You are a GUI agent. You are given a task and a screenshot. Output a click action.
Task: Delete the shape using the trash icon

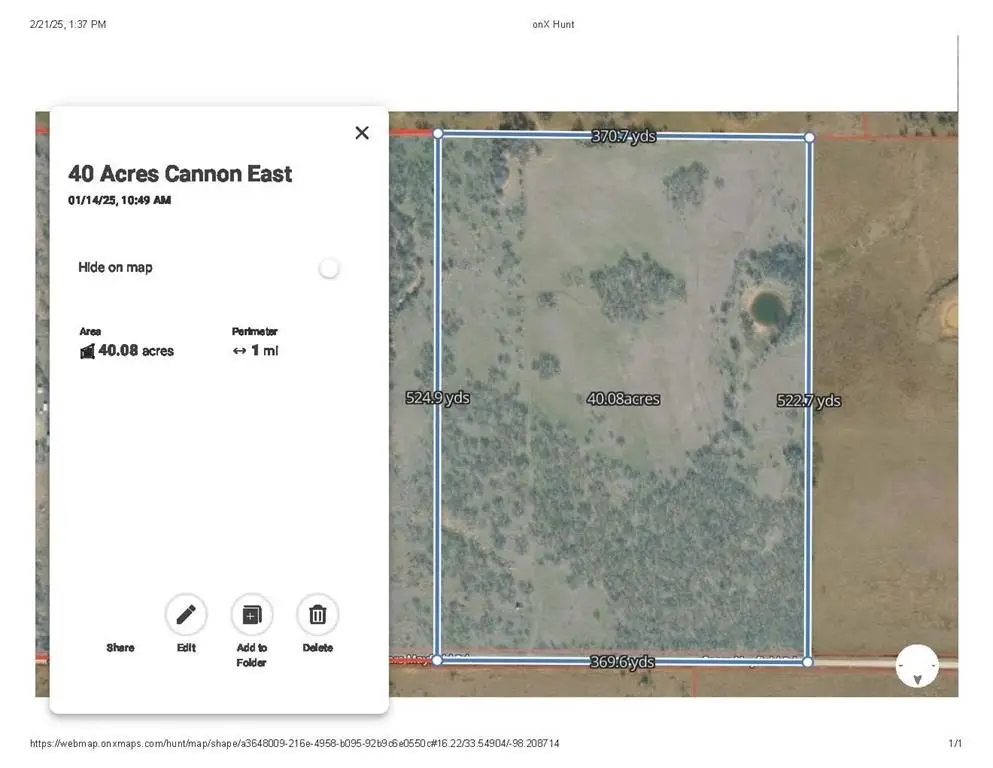pos(317,615)
